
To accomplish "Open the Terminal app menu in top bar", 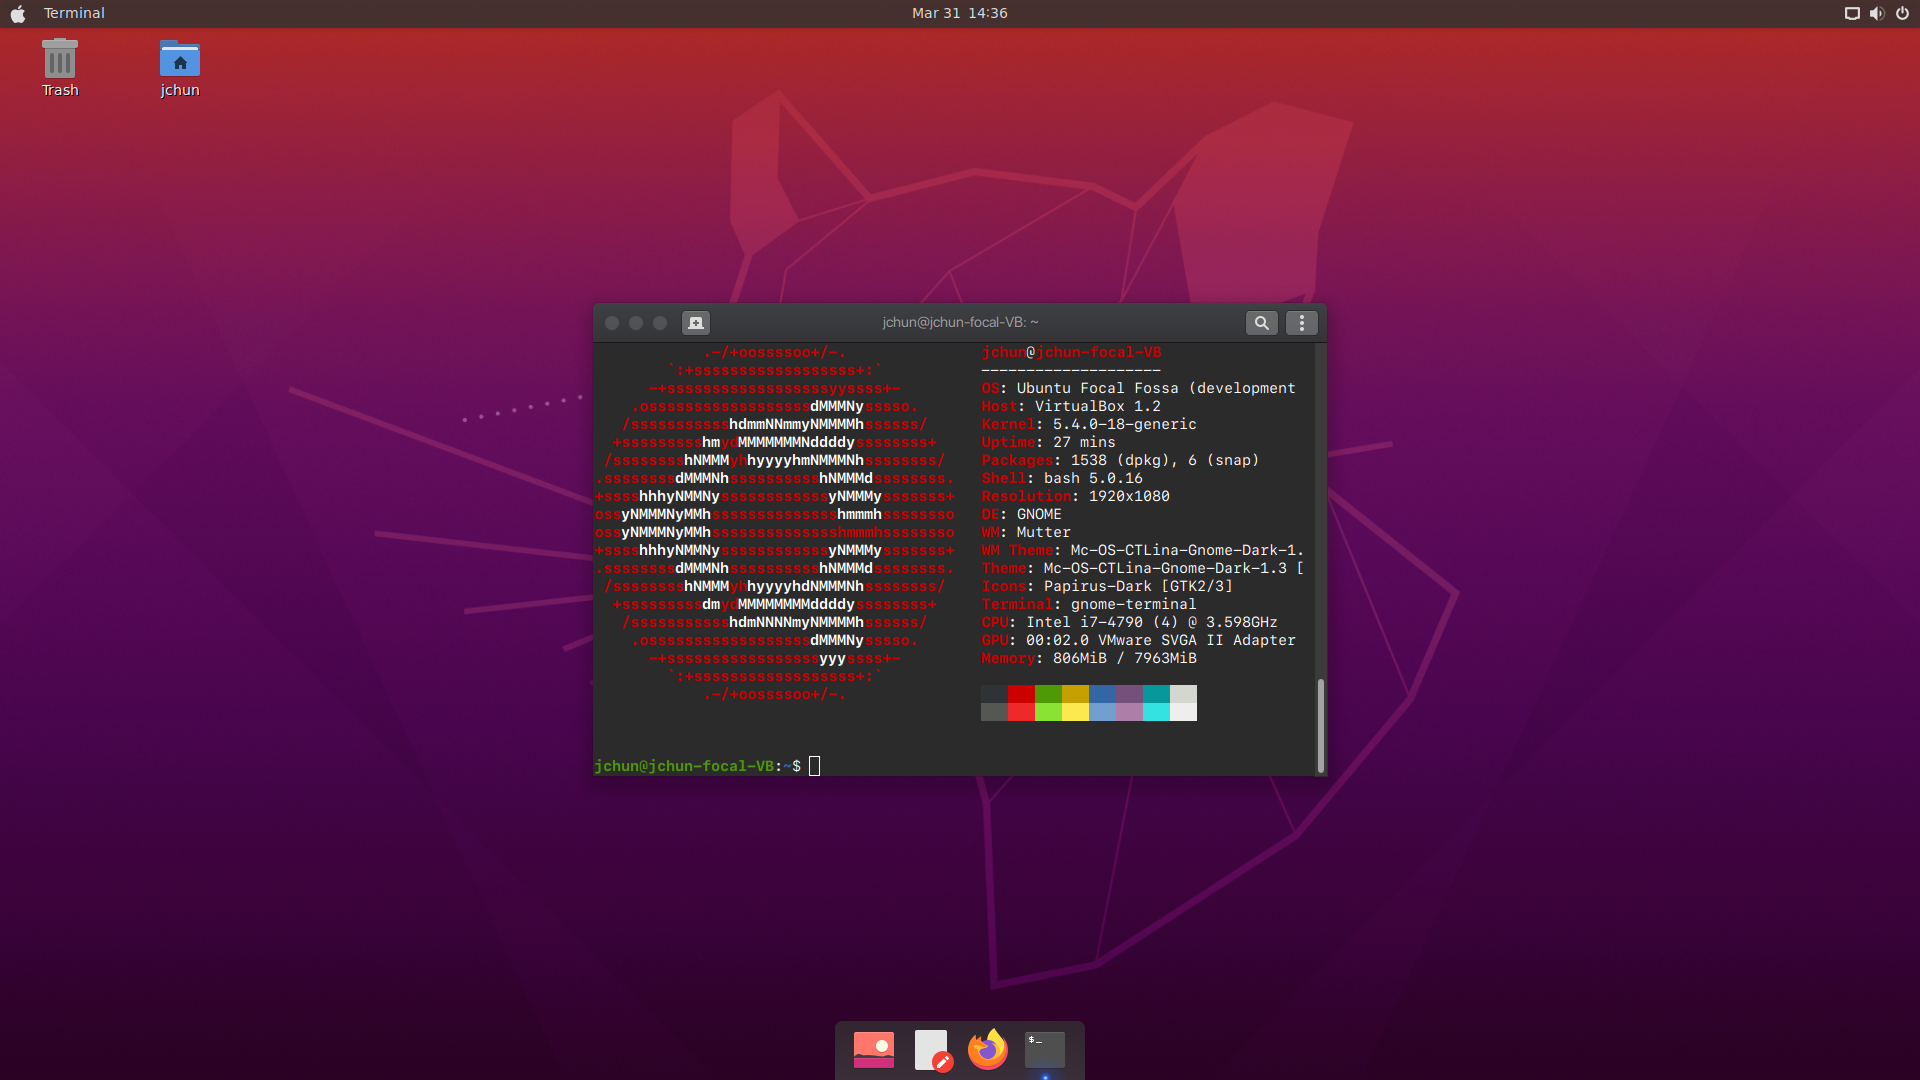I will tap(74, 13).
